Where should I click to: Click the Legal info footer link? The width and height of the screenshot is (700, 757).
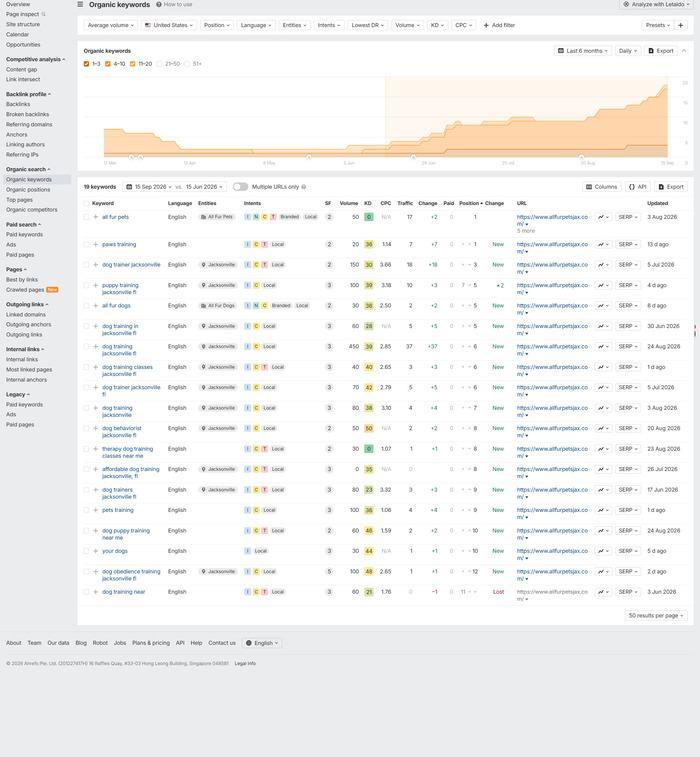[245, 663]
